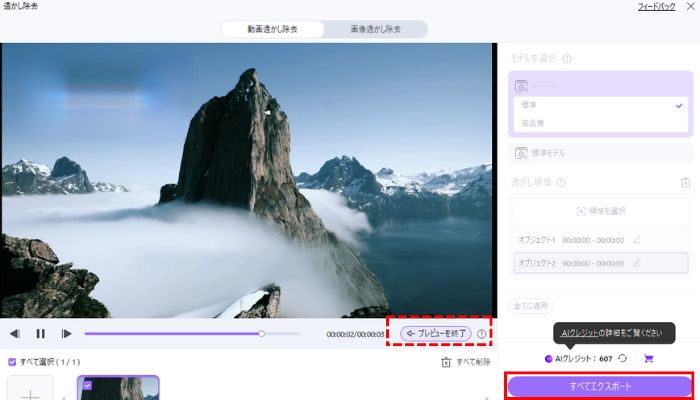700x400 pixels.
Task: Switch to the 画像透かし除去 tab
Action: tap(375, 29)
